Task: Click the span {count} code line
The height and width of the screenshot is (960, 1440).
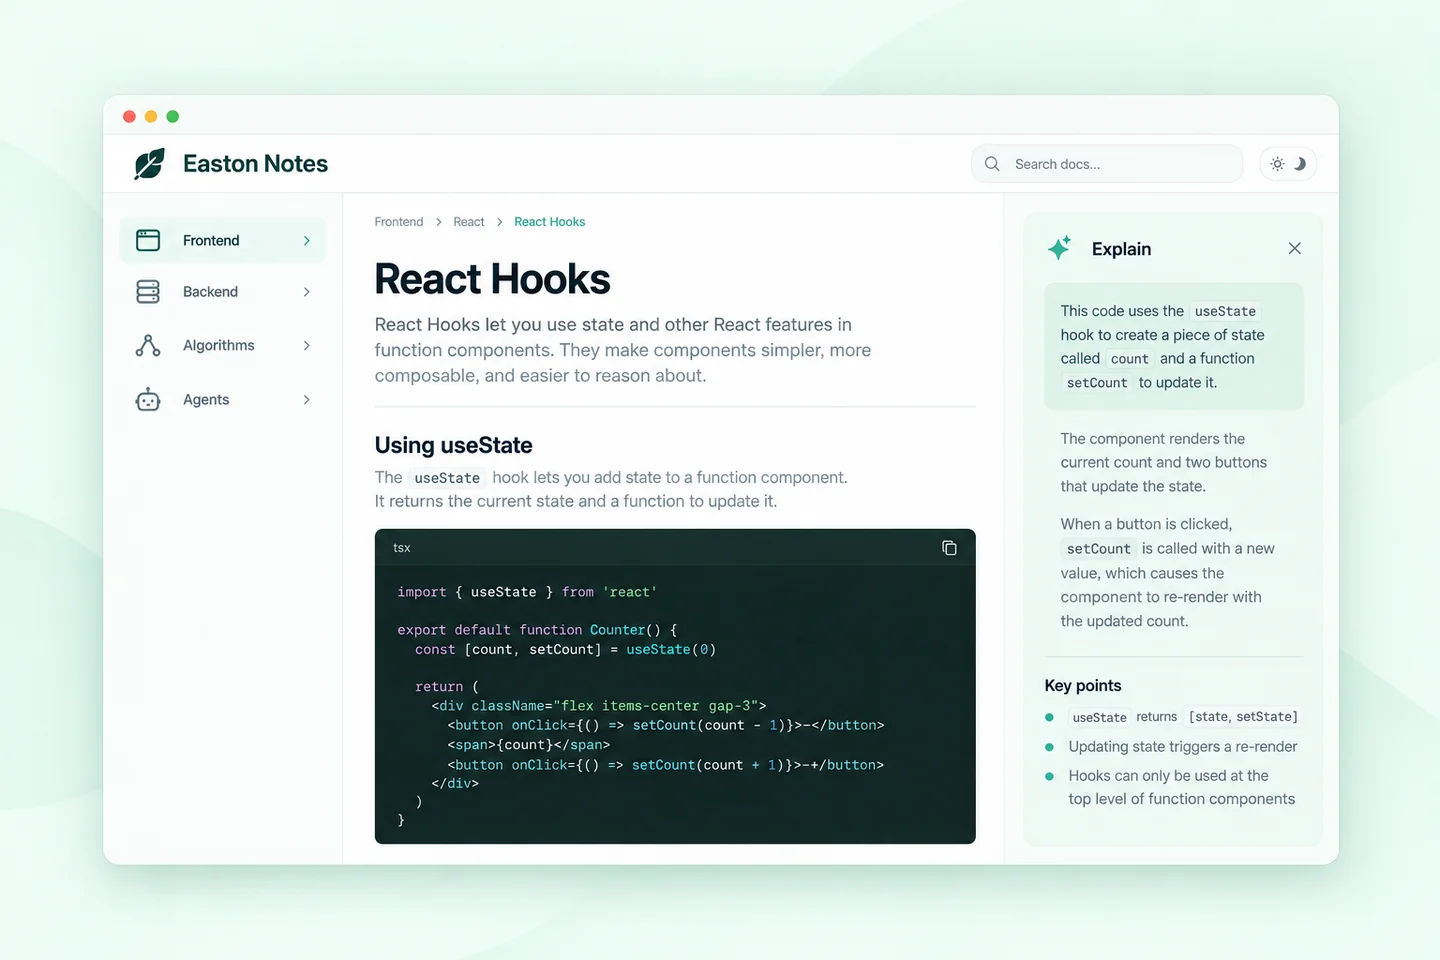Action: [x=529, y=745]
